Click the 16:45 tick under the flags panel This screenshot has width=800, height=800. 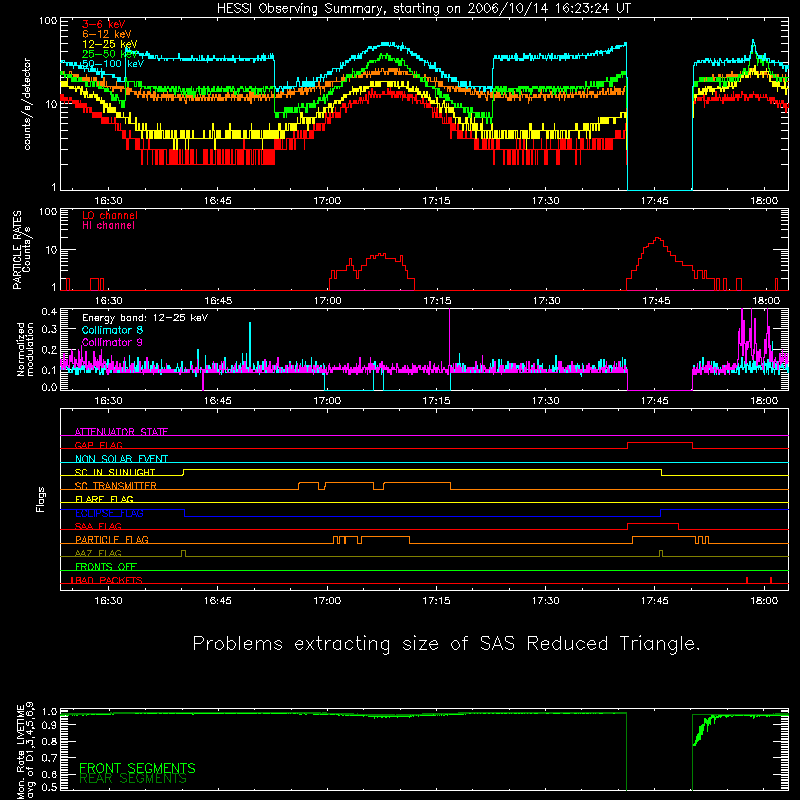218,601
